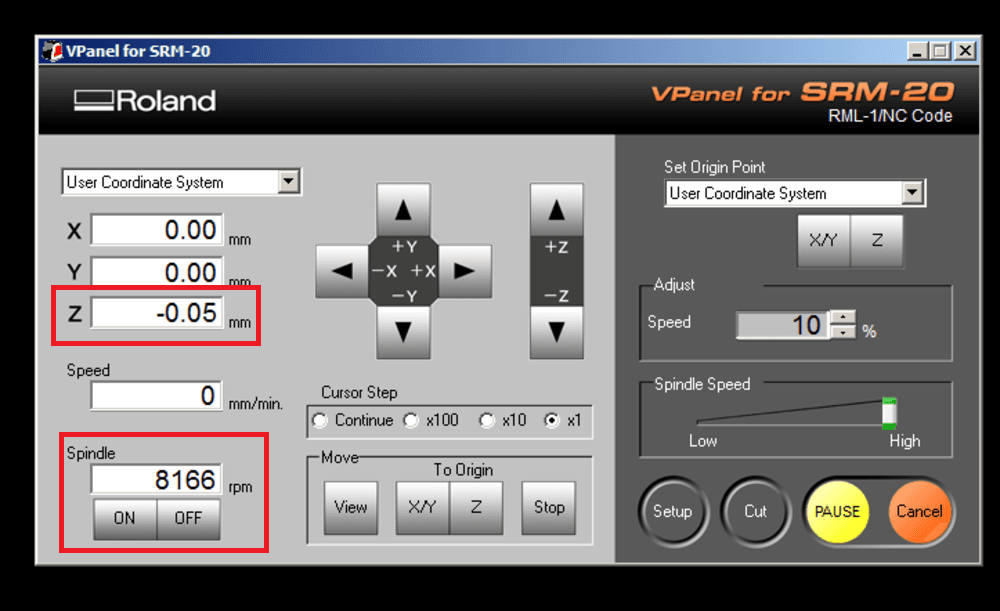The image size is (1000, 611).
Task: Click the Spindle rpm field showing 8166
Action: pyautogui.click(x=157, y=480)
